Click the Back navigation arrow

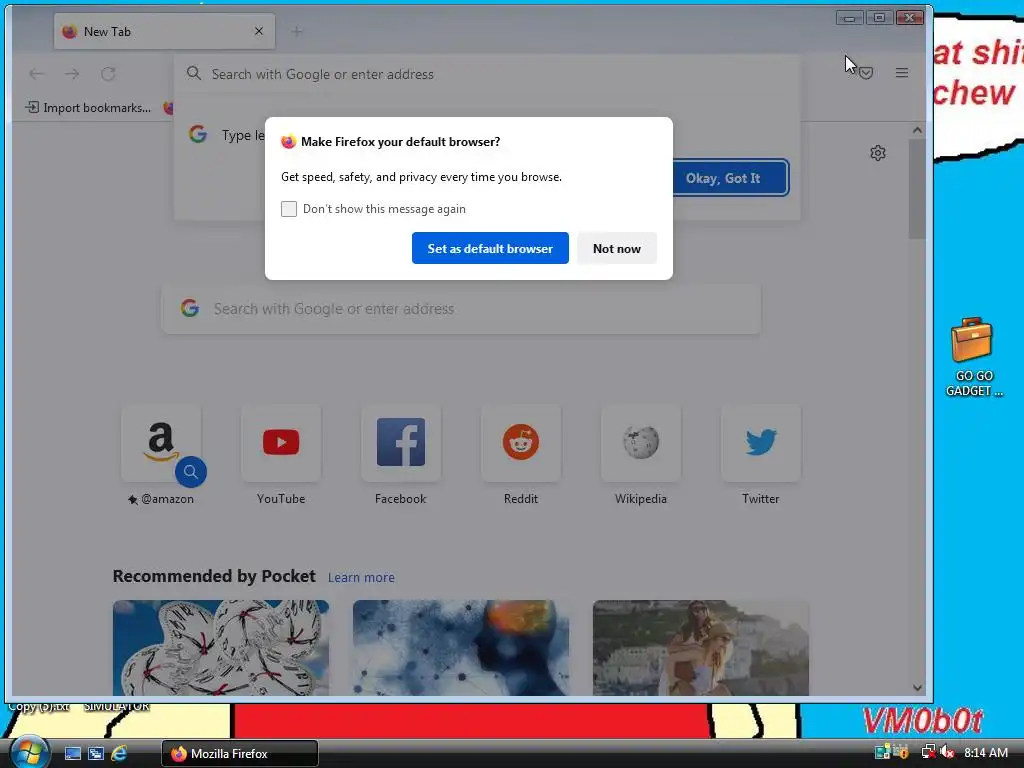click(37, 74)
